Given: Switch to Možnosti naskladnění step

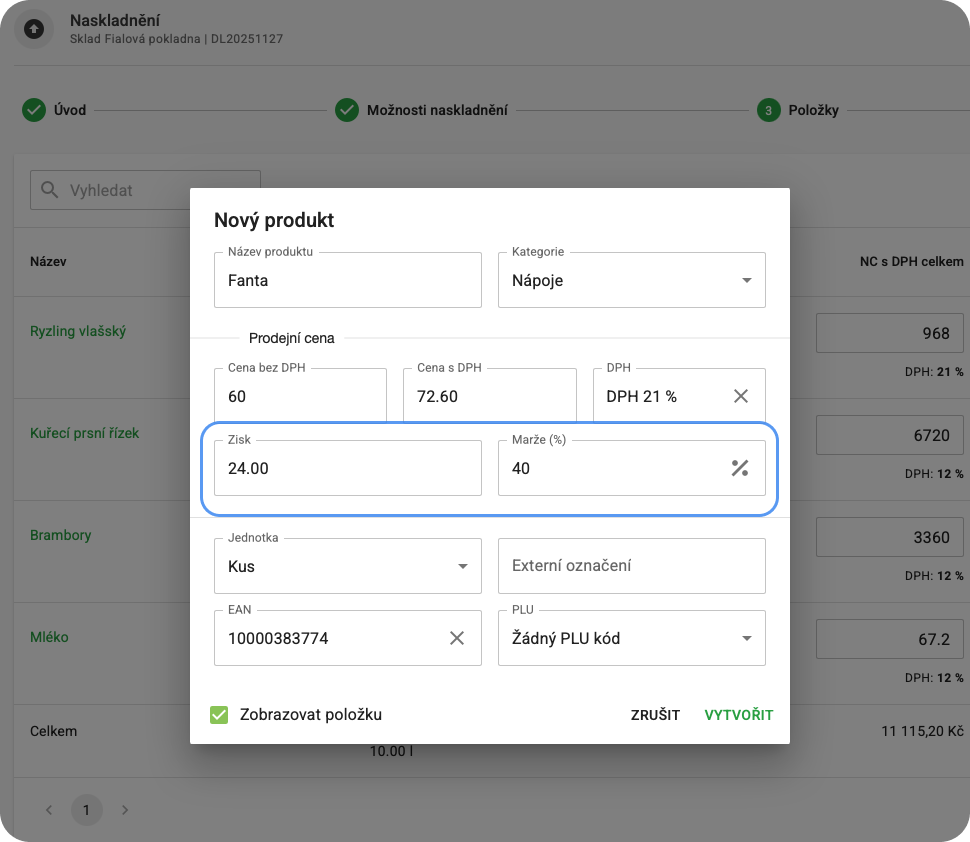Looking at the screenshot, I should coord(436,110).
